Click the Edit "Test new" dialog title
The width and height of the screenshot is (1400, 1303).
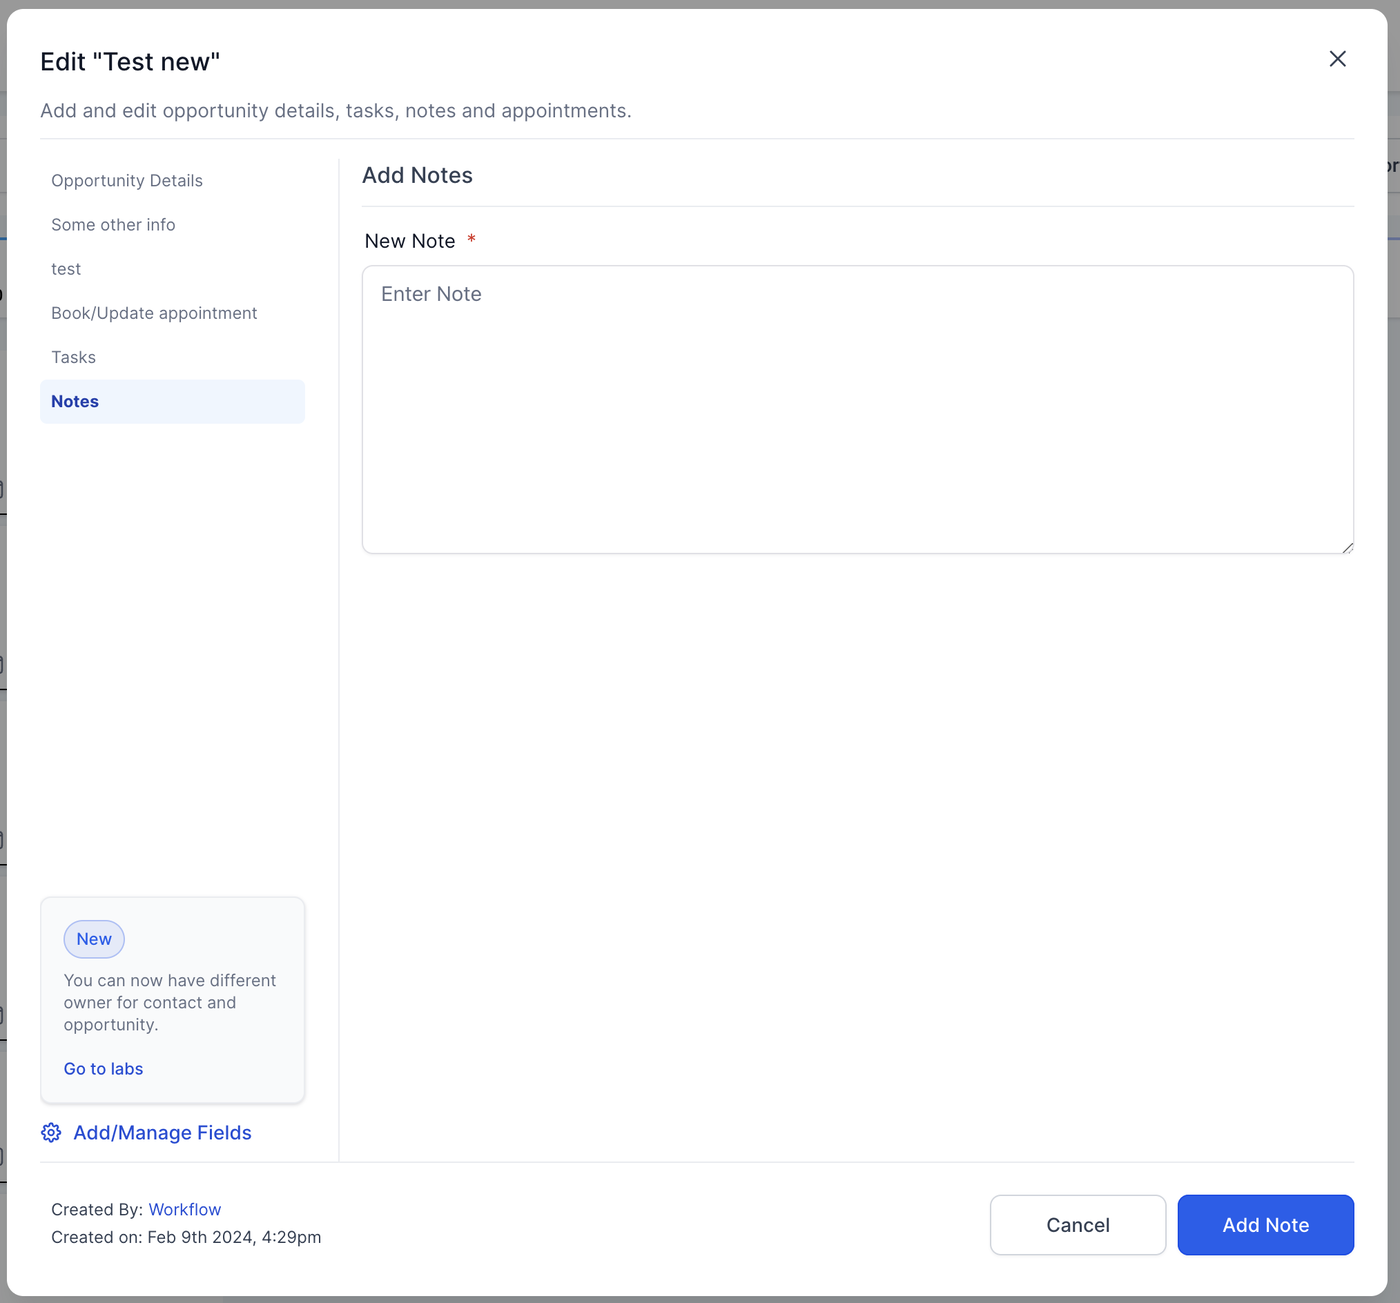[130, 62]
